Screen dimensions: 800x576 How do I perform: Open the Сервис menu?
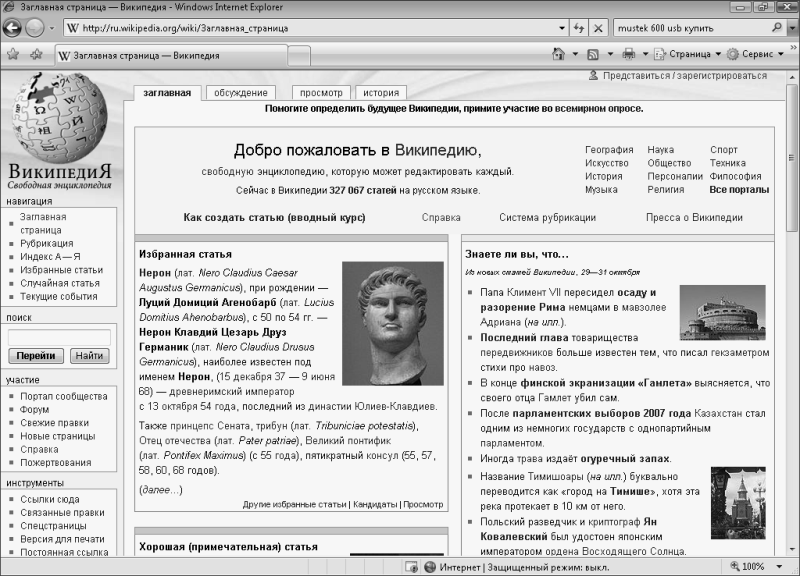tap(755, 54)
